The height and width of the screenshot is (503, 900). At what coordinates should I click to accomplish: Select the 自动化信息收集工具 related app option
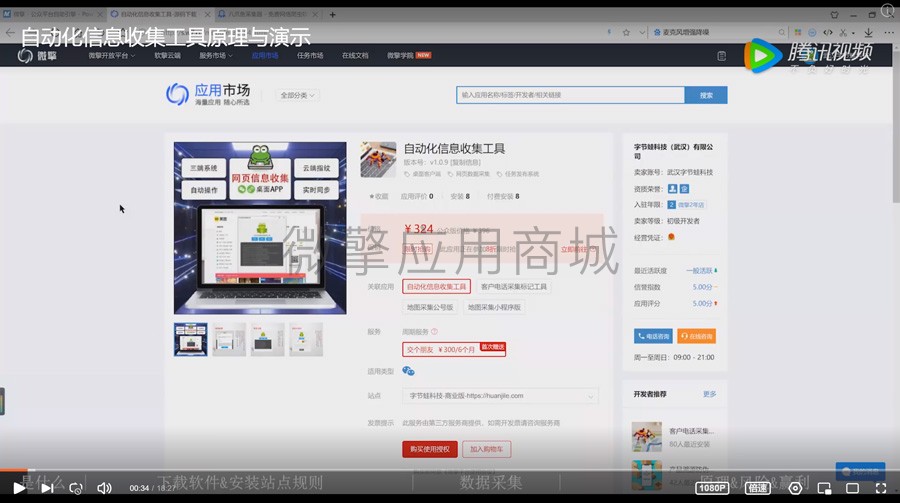(436, 287)
